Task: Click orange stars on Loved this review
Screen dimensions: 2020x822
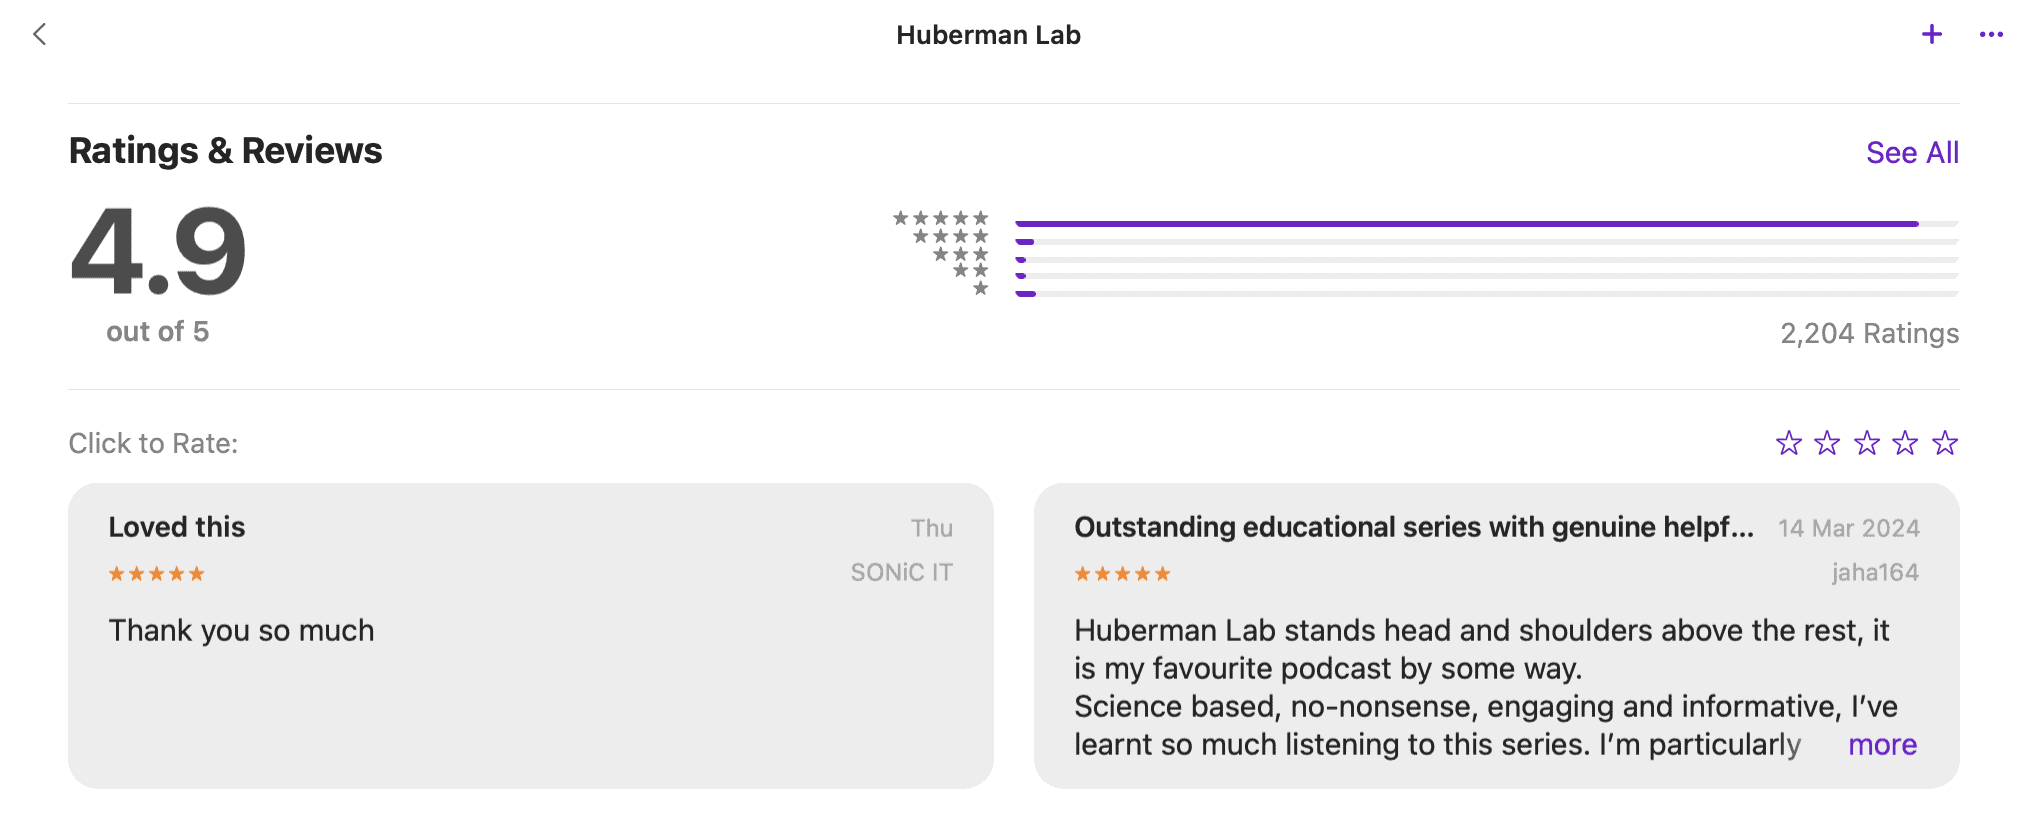Action: [156, 574]
